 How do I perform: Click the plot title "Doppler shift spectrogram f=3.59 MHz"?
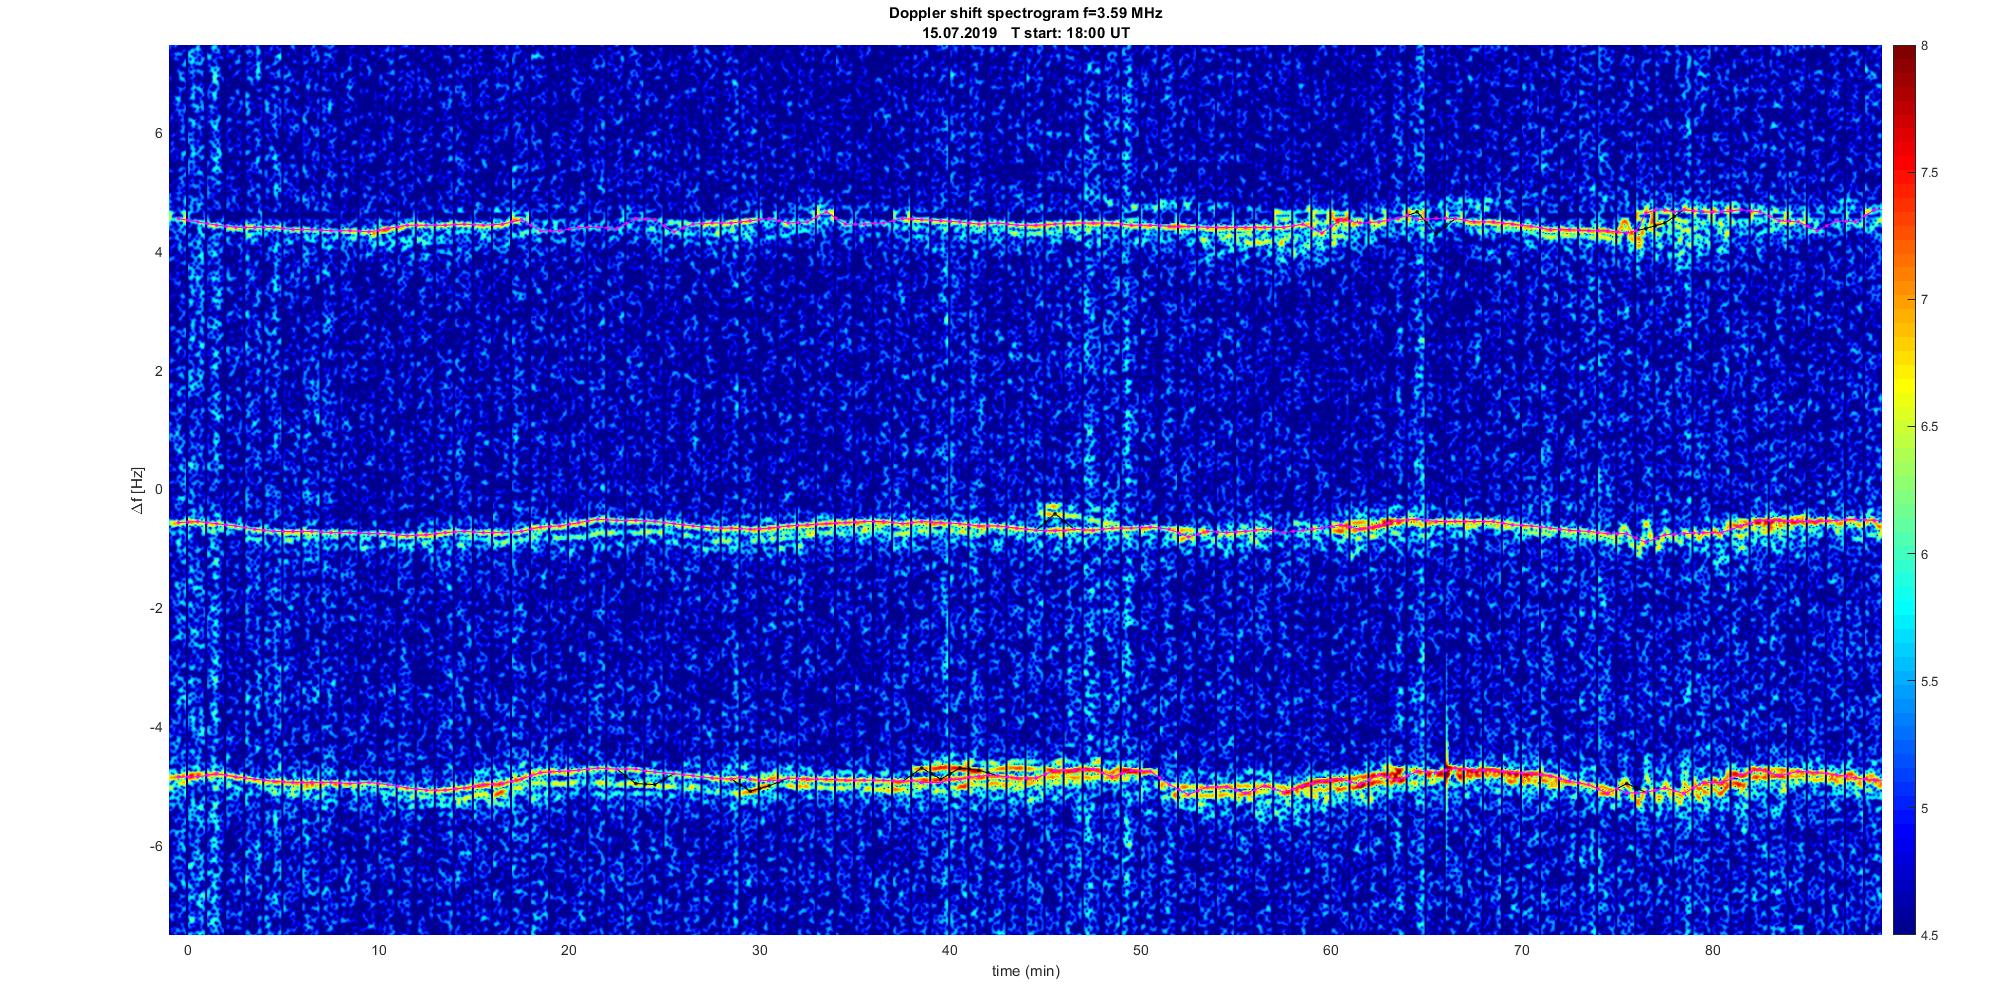(1025, 14)
